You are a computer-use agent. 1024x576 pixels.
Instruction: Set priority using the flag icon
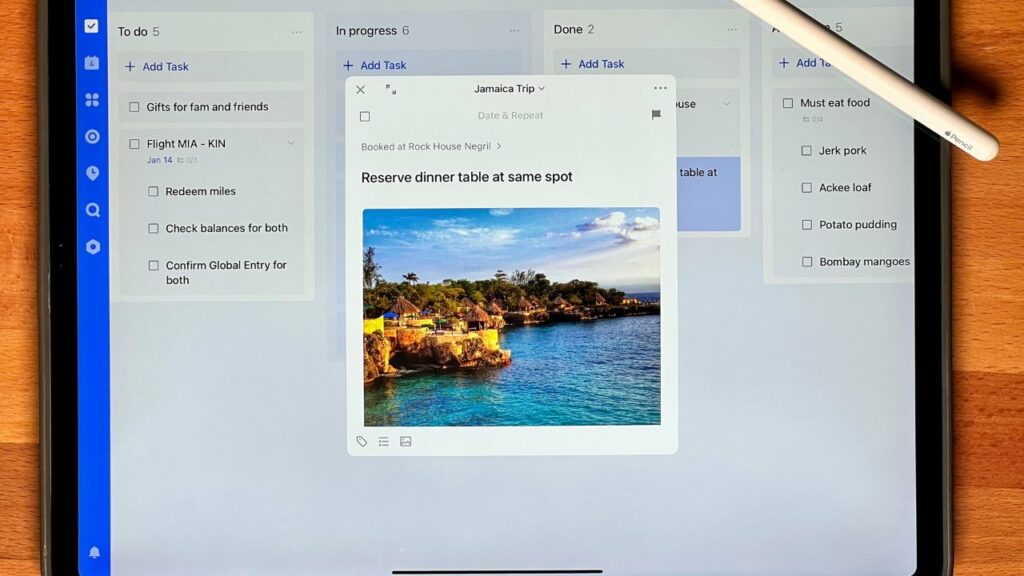tap(656, 115)
